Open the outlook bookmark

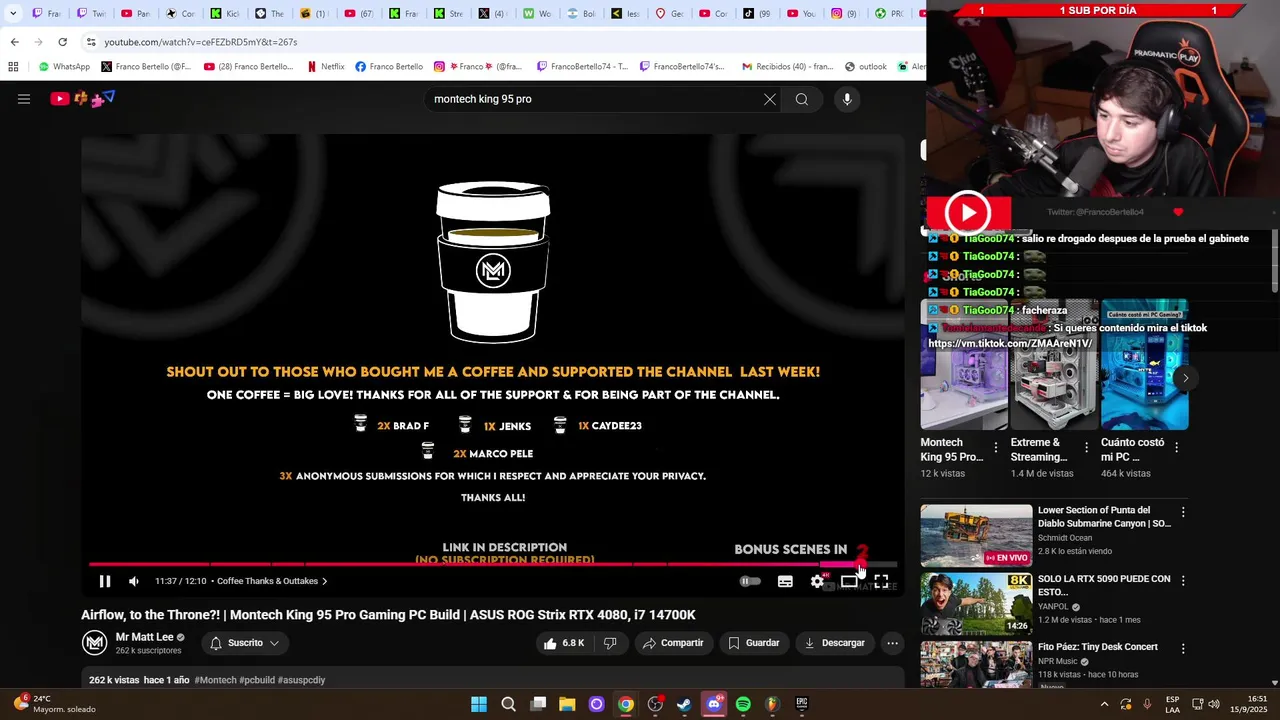(865, 67)
